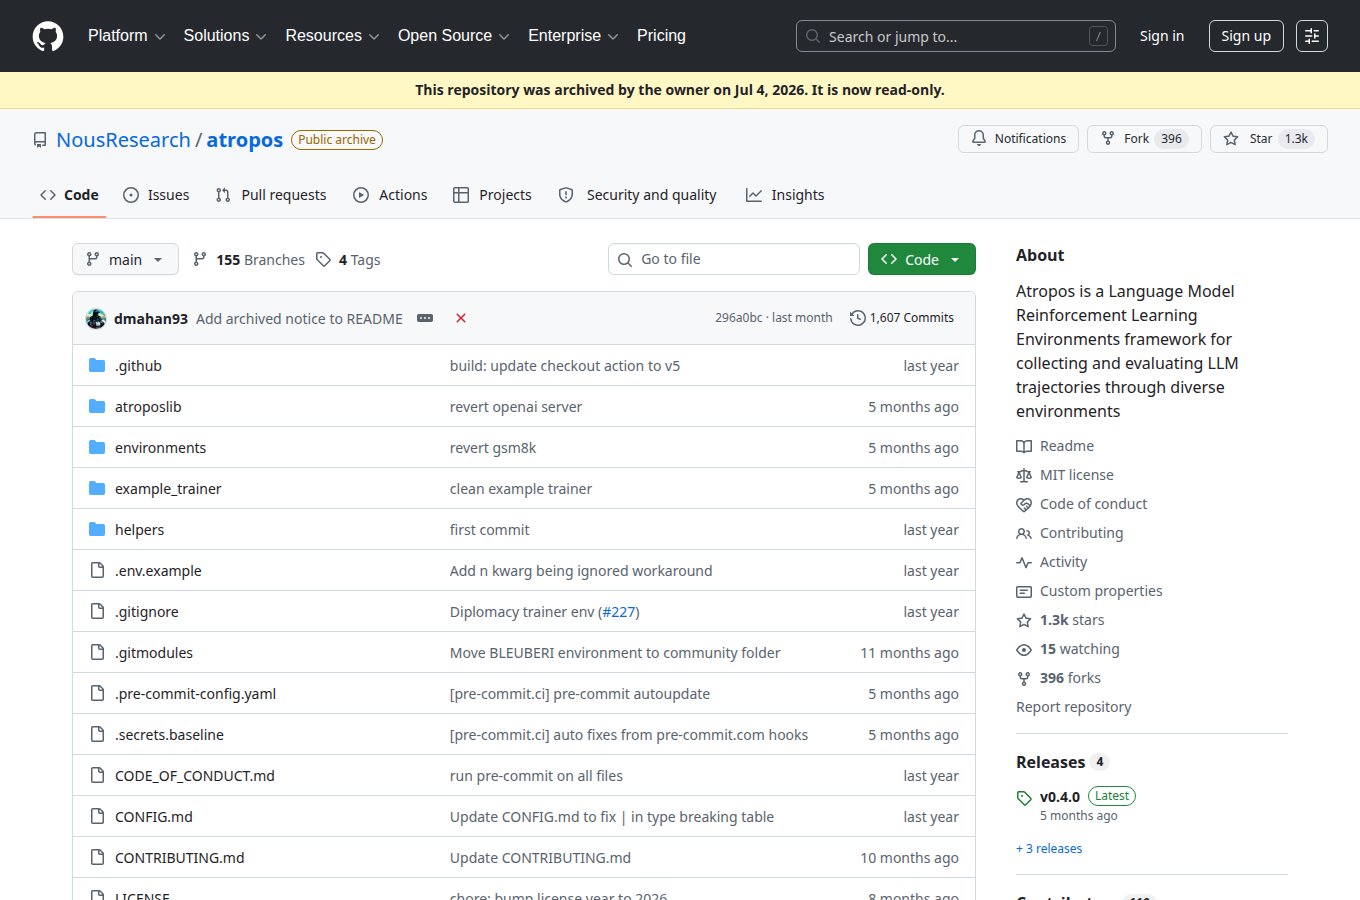Focus the Search or jump to field
This screenshot has width=1360, height=900.
pyautogui.click(x=956, y=36)
